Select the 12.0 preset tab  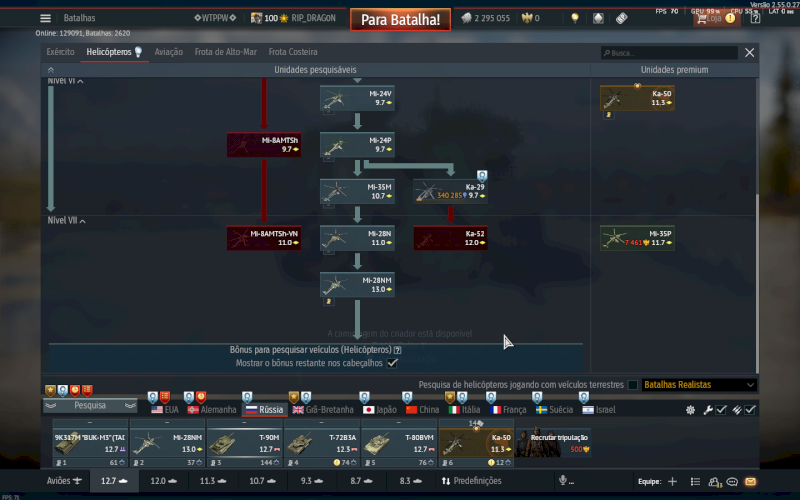163,481
